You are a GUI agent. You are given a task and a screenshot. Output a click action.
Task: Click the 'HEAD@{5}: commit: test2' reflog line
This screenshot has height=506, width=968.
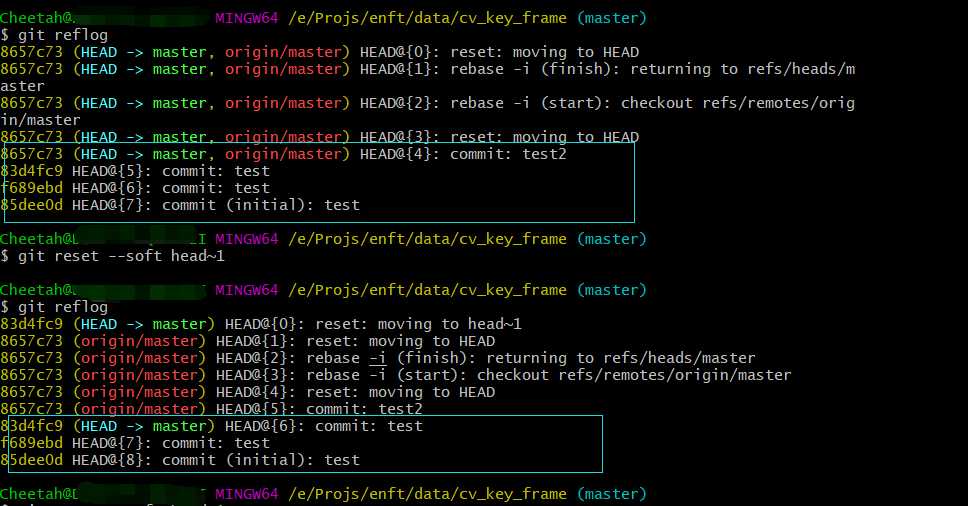point(211,409)
